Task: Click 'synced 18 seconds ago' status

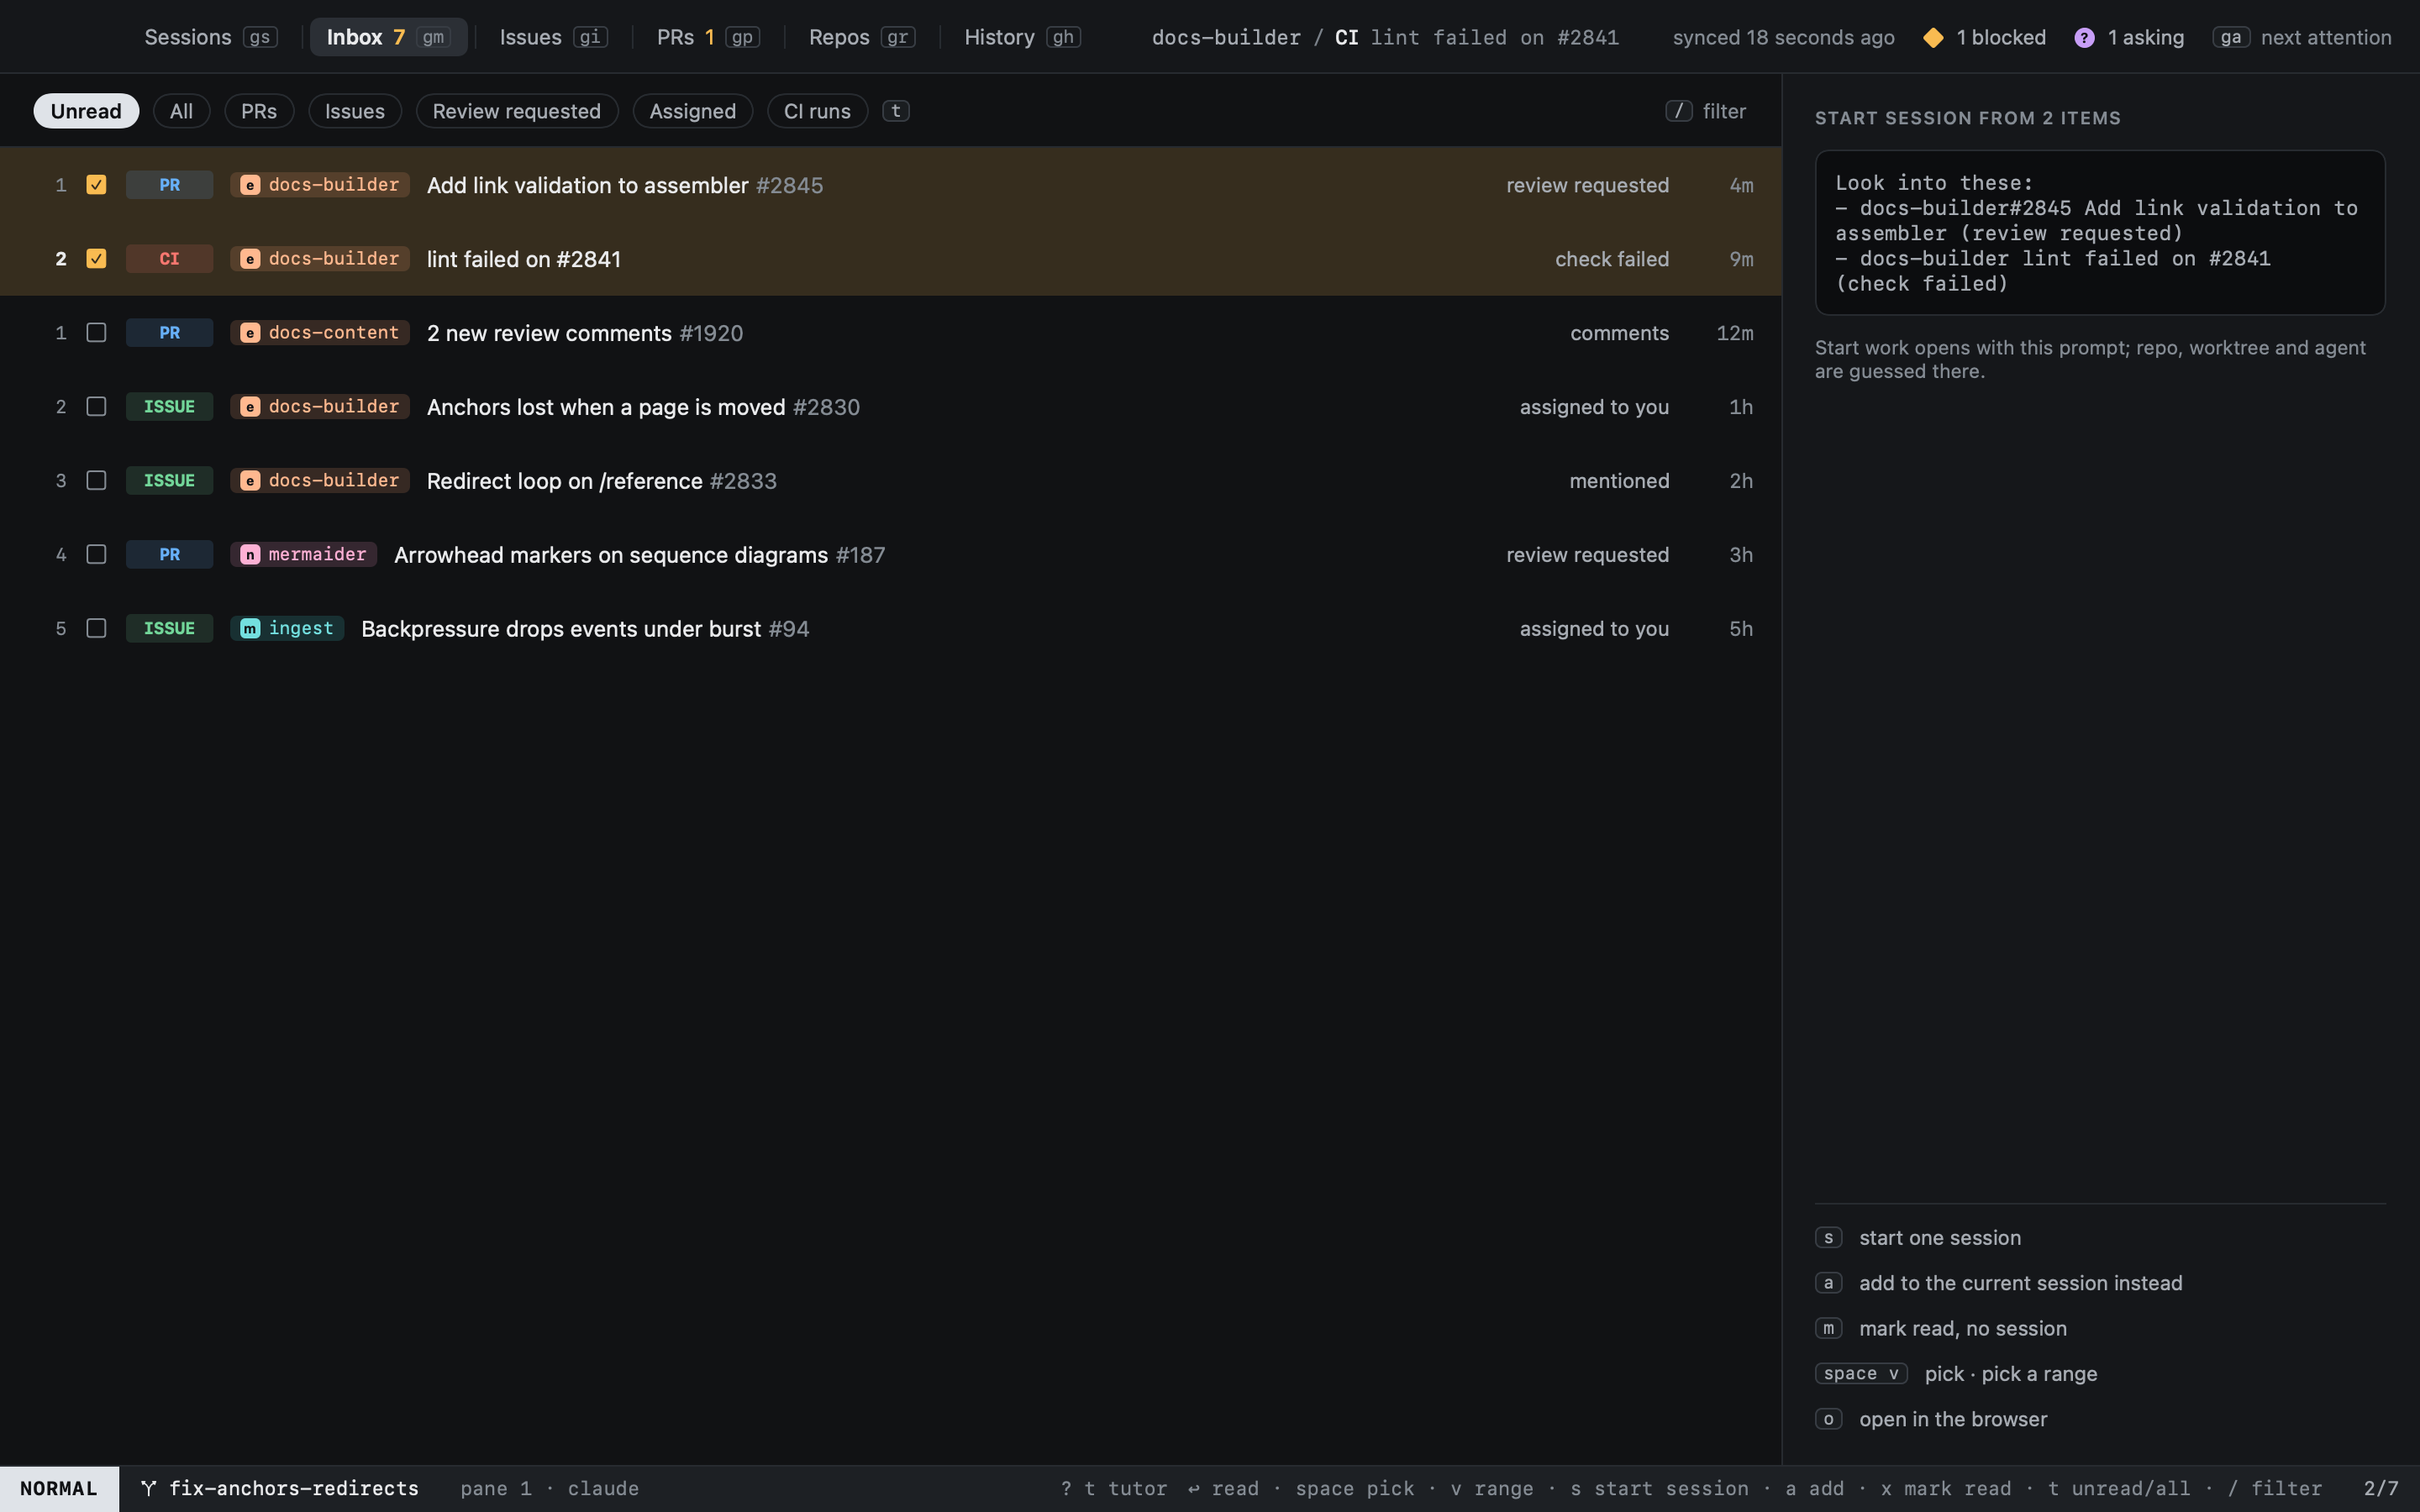Action: [1783, 37]
